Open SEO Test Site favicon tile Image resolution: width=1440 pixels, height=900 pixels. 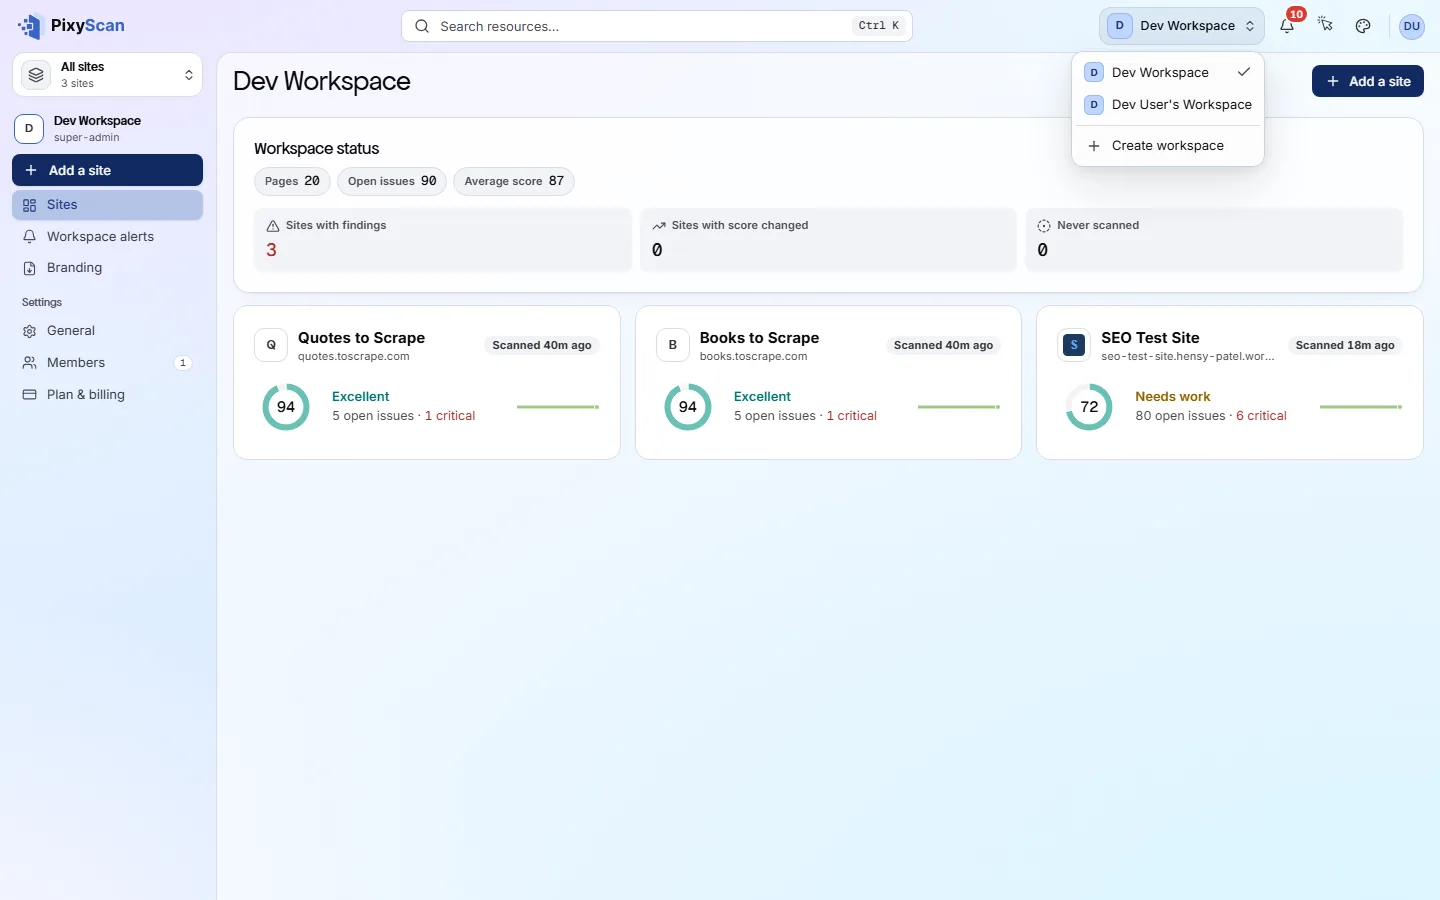1074,345
